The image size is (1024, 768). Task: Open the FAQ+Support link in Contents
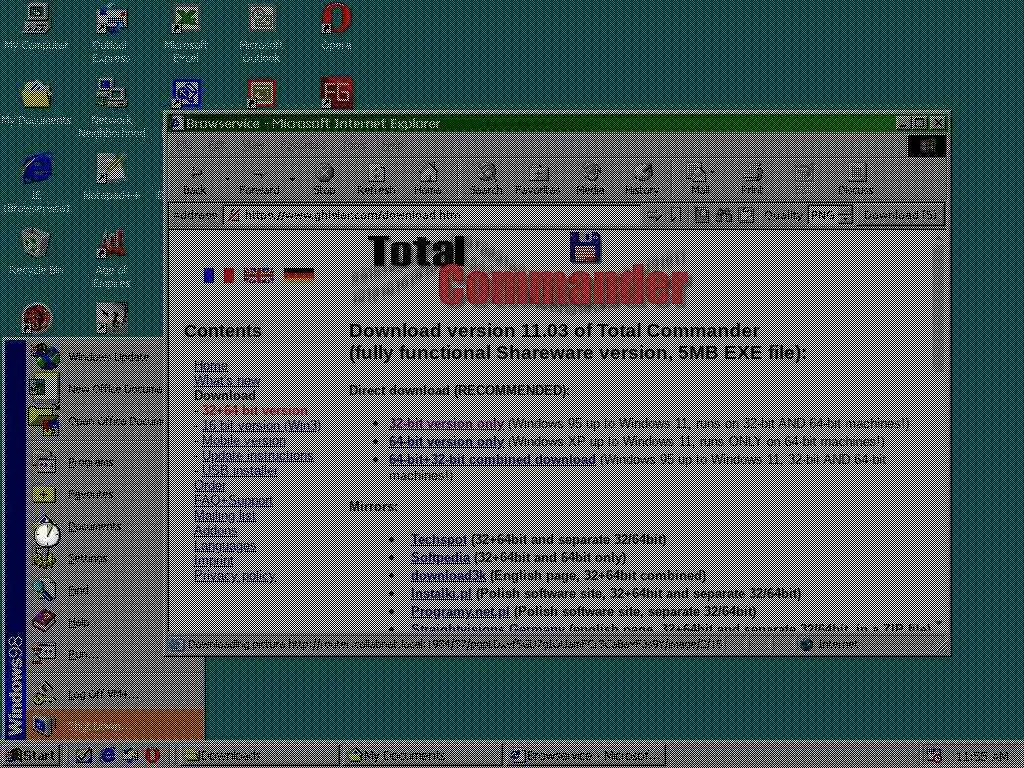pyautogui.click(x=233, y=501)
